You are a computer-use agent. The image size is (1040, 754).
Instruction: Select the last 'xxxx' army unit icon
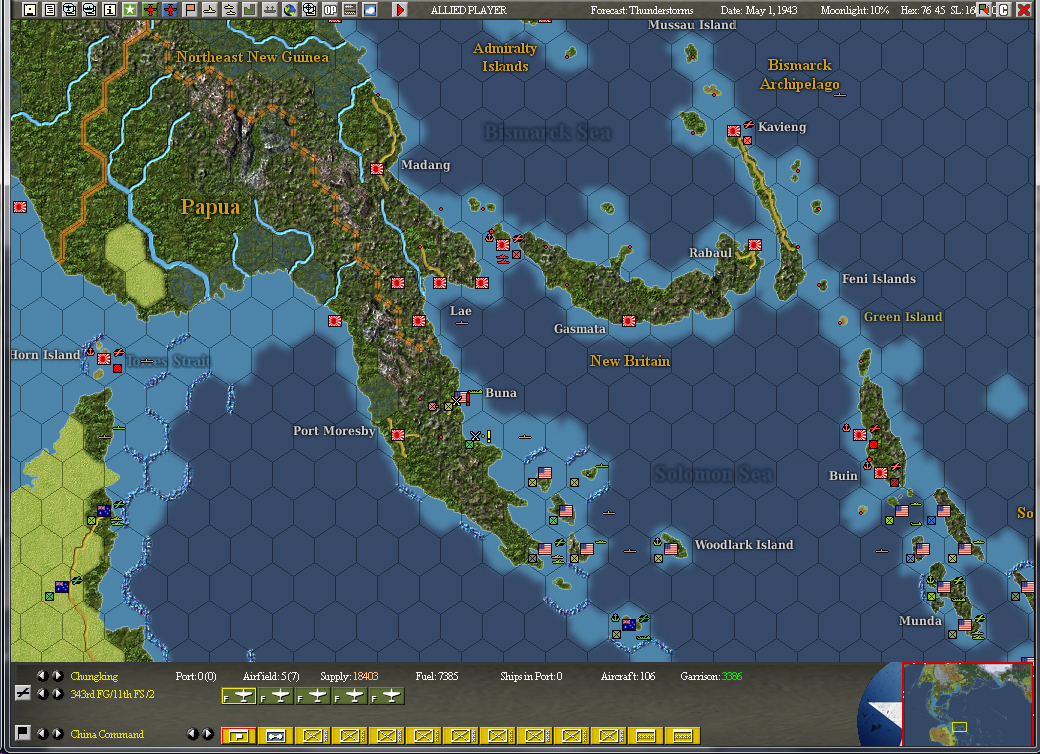682,735
